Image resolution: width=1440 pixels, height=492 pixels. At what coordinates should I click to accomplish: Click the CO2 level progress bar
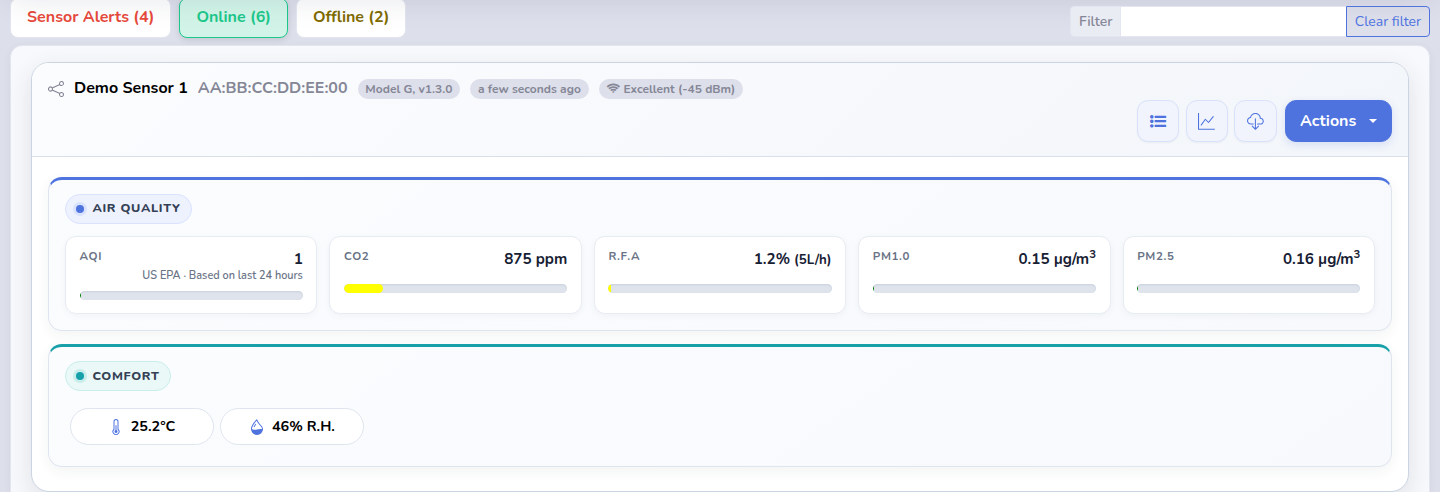(455, 288)
